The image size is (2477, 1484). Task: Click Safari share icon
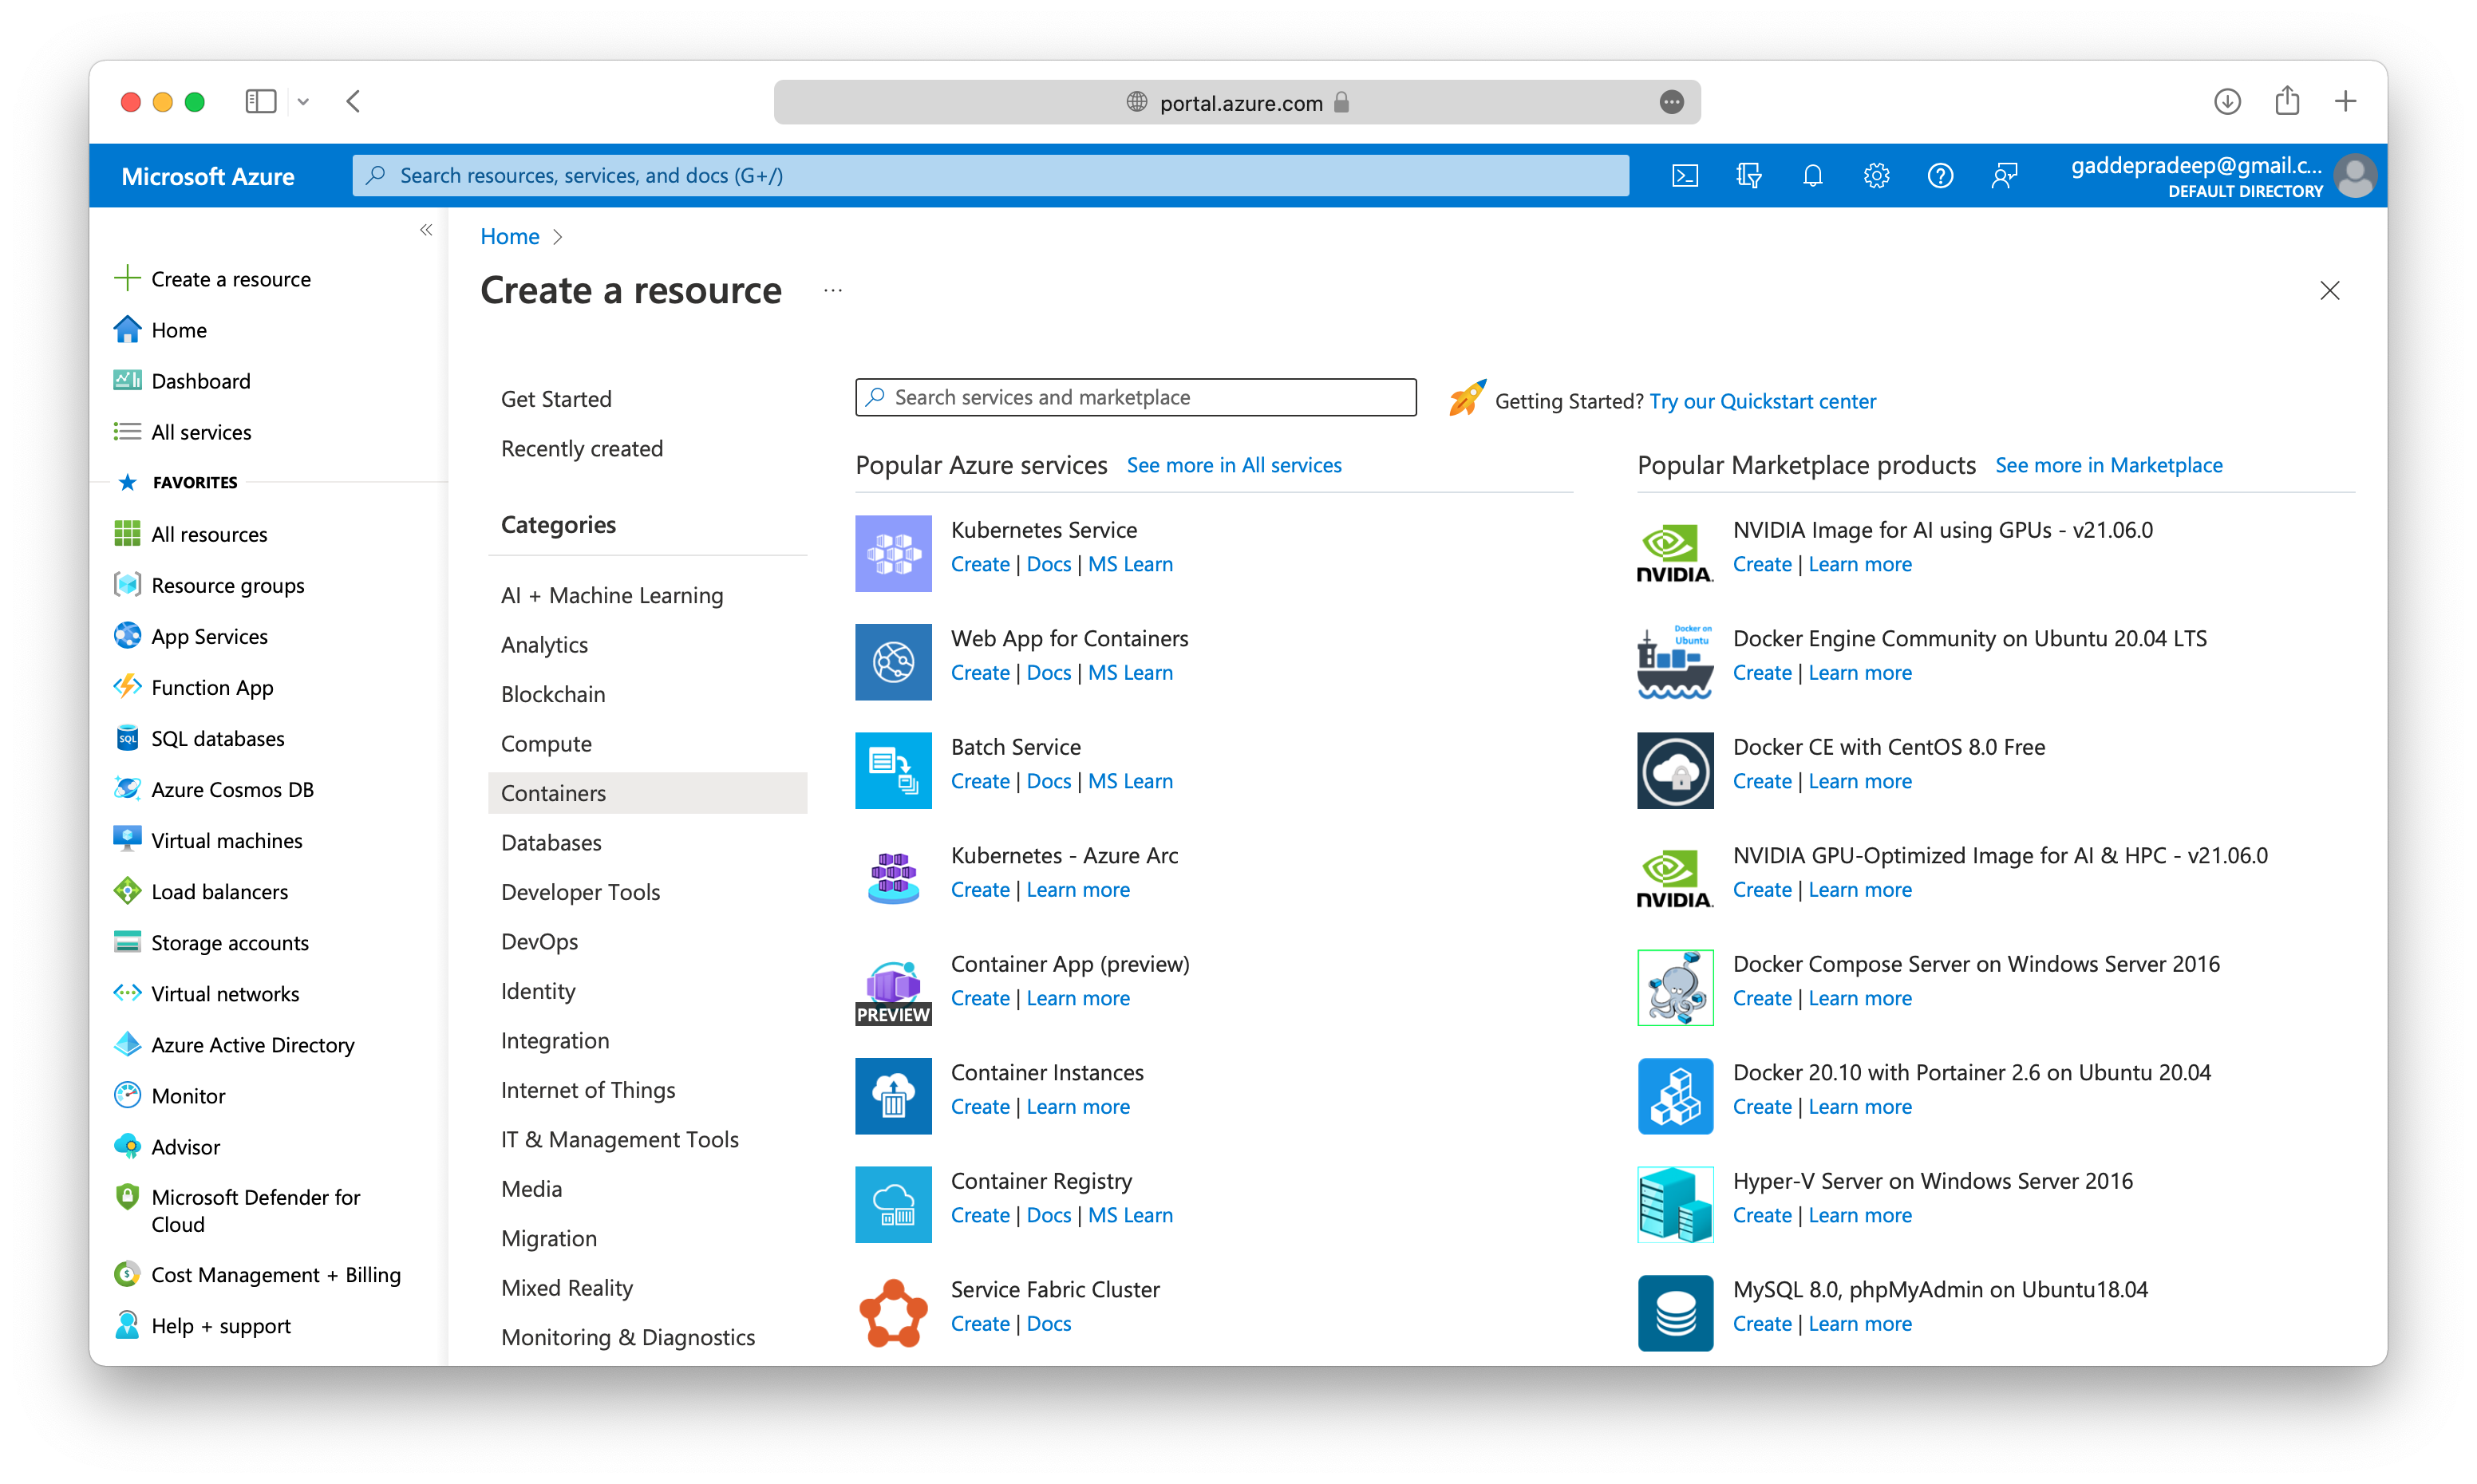(x=2287, y=101)
